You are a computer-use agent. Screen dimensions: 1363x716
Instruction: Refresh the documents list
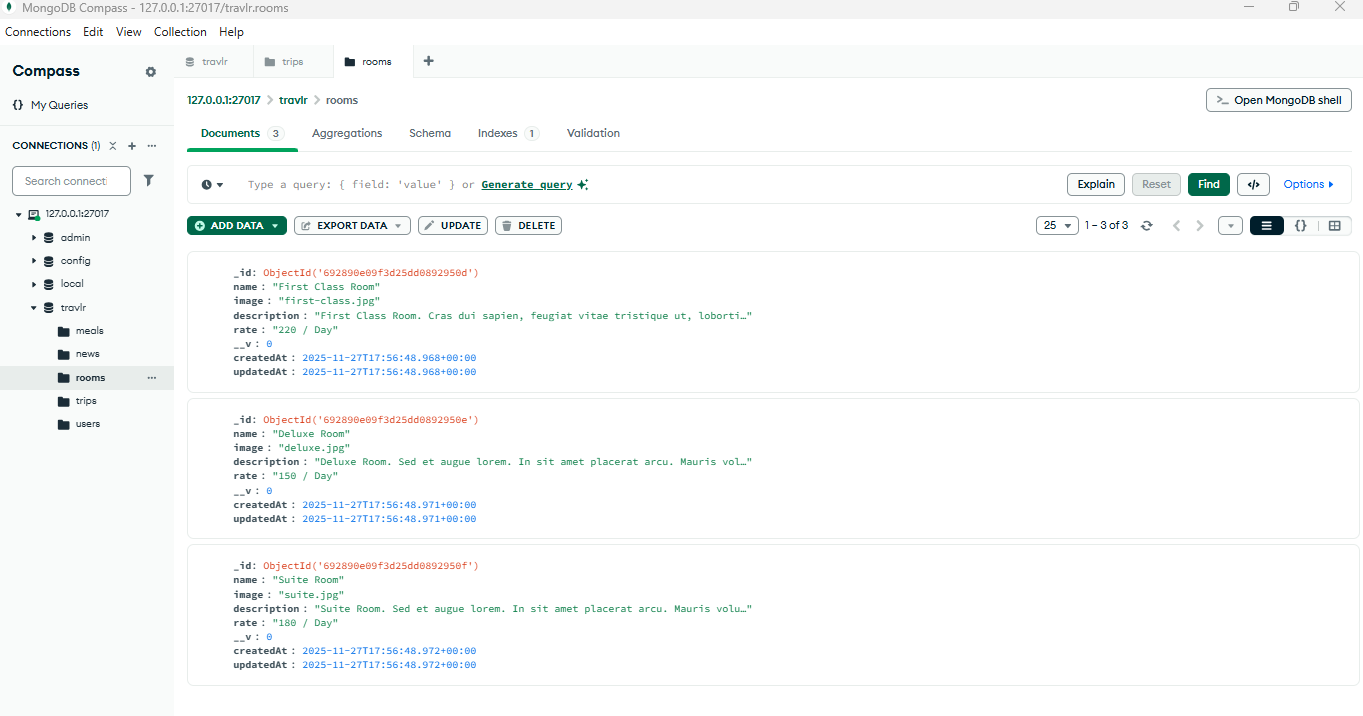pyautogui.click(x=1147, y=226)
